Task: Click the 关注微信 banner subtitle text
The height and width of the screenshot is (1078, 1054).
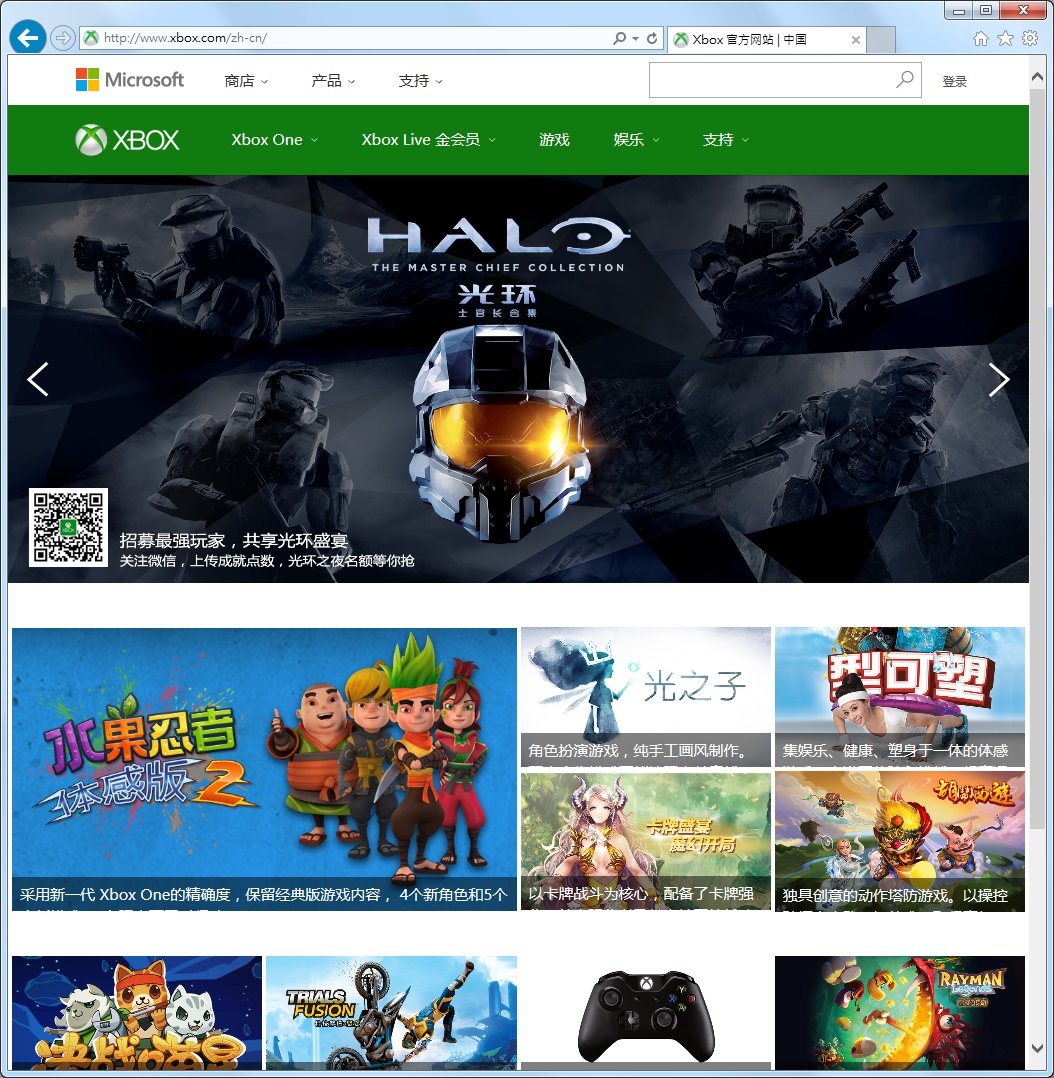Action: click(x=267, y=561)
